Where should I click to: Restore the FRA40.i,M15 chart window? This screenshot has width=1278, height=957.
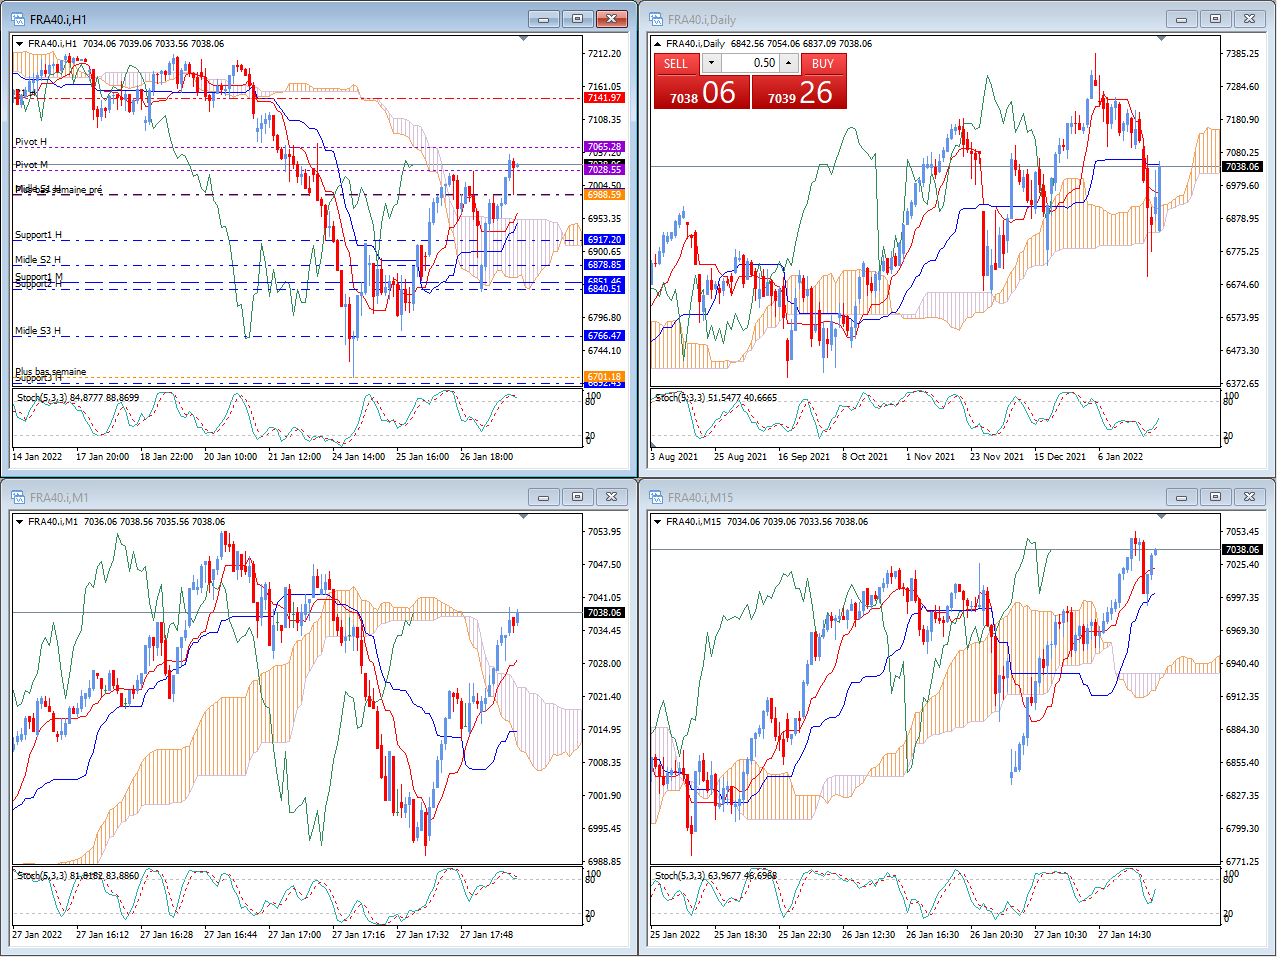pos(1215,497)
